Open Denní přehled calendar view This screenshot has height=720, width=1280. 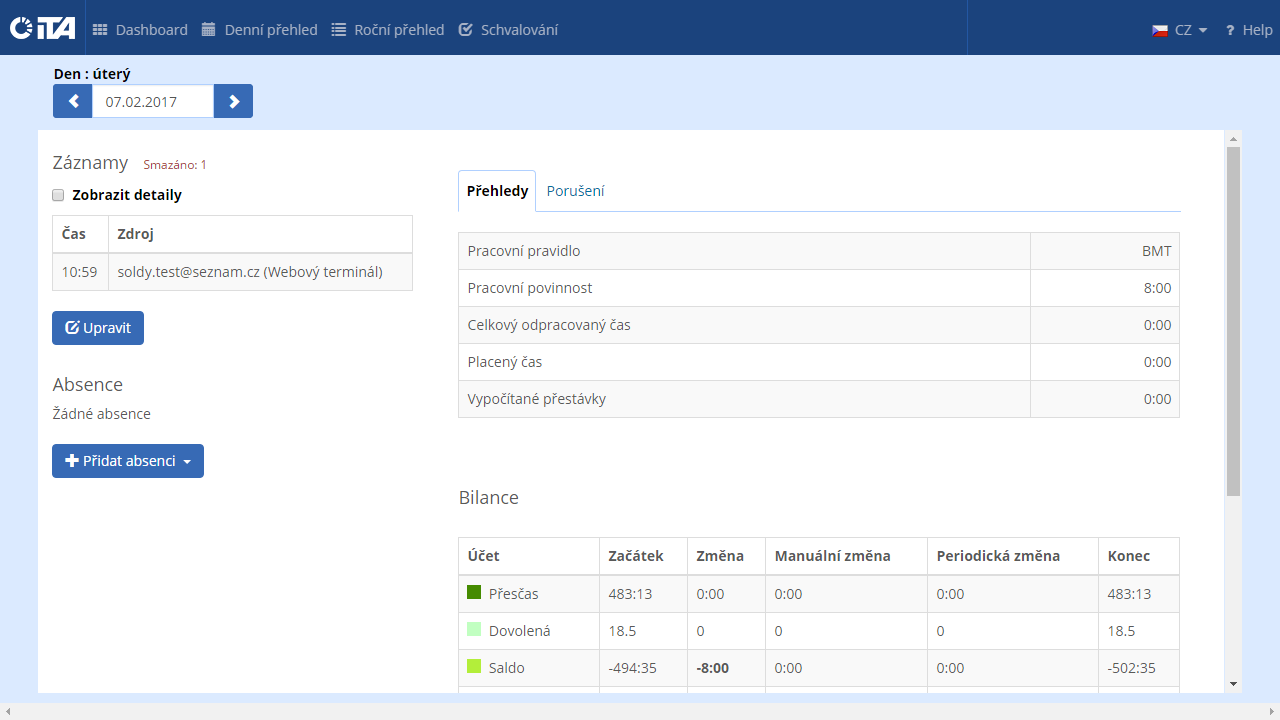point(259,30)
